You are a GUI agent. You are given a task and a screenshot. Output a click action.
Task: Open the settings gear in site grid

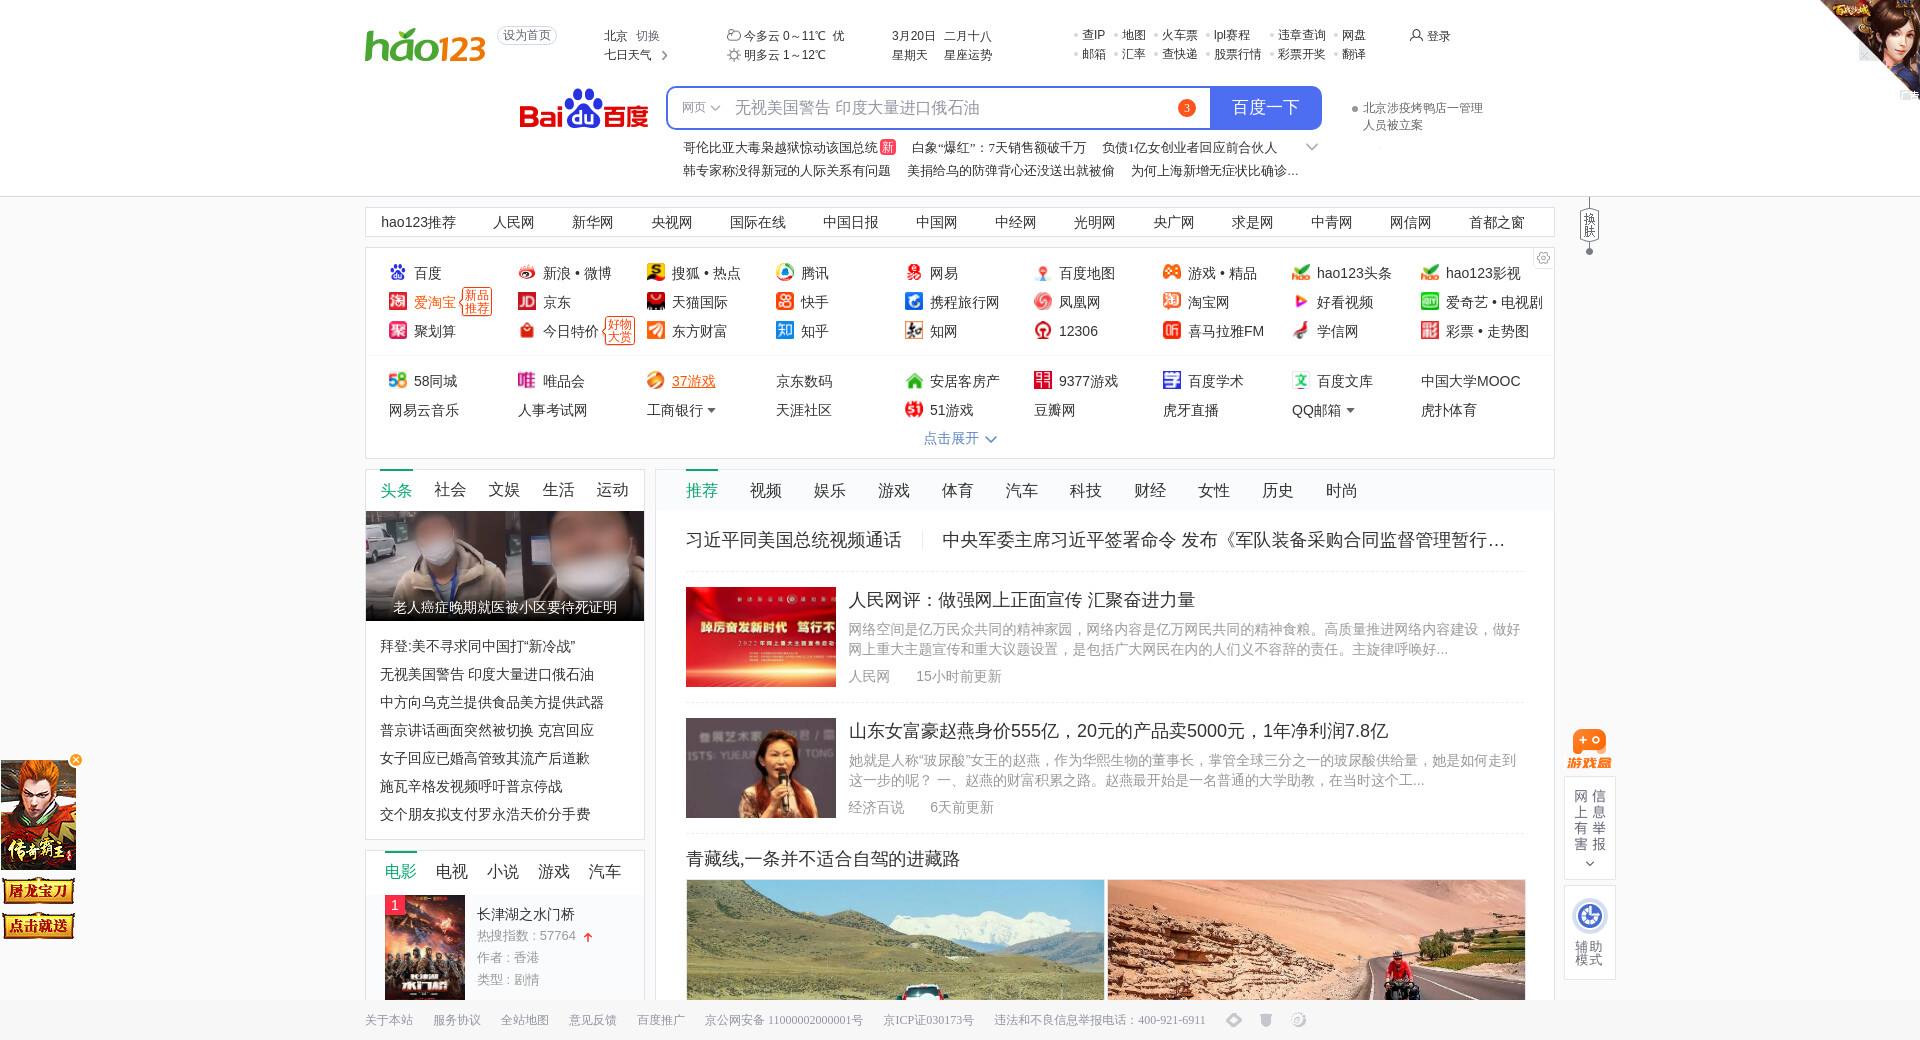(x=1543, y=258)
